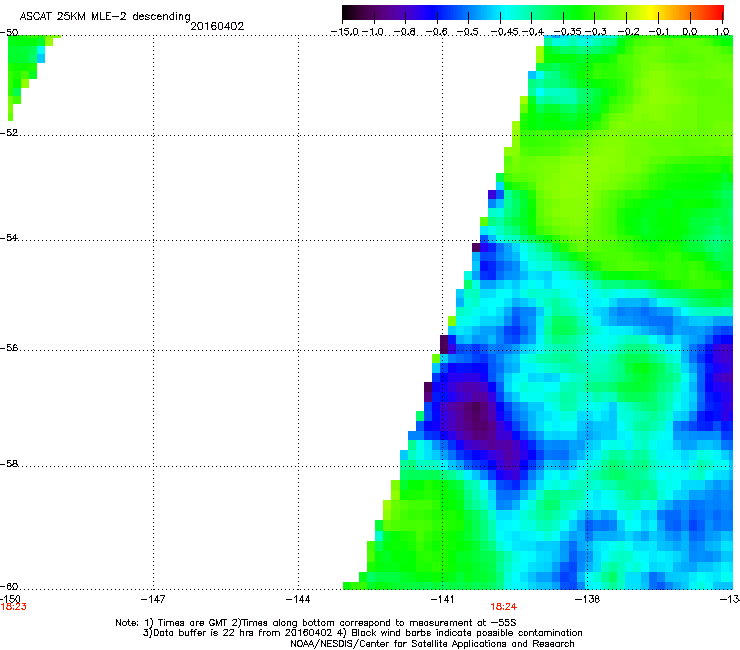Image resolution: width=740 pixels, height=650 pixels.
Task: Click the -15.0 color scale label
Action: point(345,32)
